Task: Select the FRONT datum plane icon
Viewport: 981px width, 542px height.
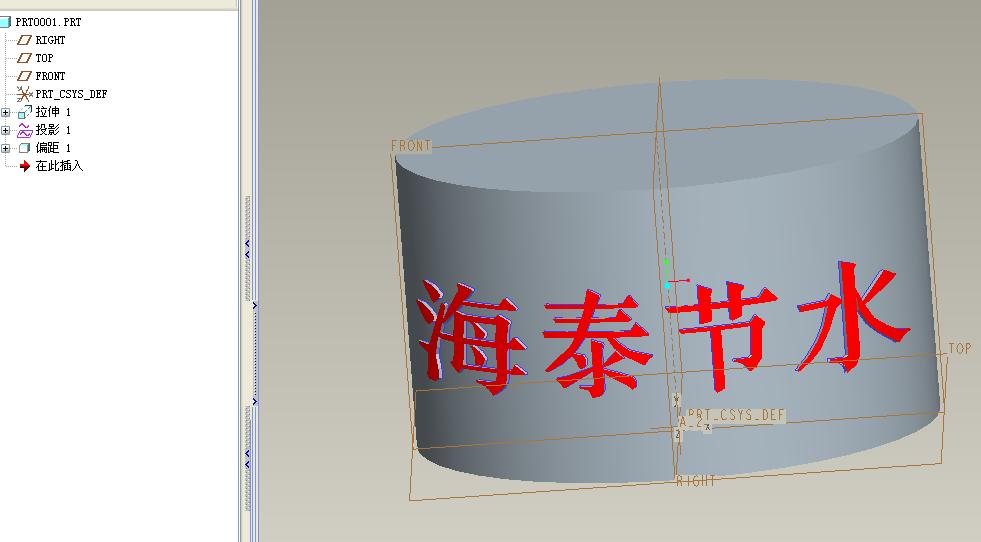Action: 24,76
